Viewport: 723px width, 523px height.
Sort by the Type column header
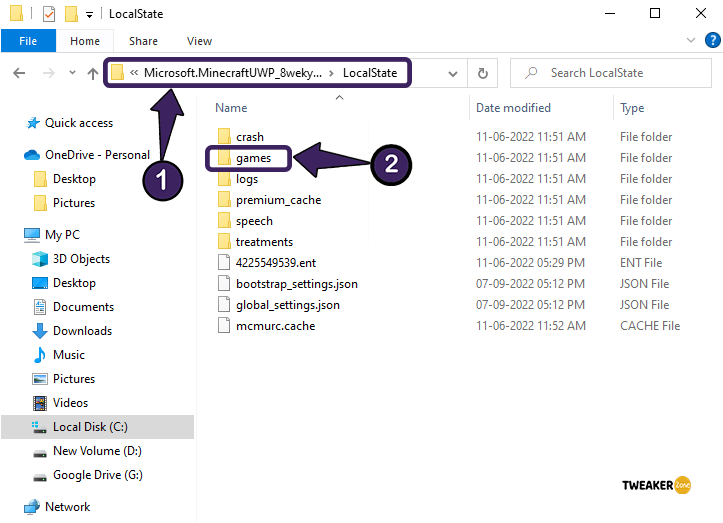coord(632,108)
